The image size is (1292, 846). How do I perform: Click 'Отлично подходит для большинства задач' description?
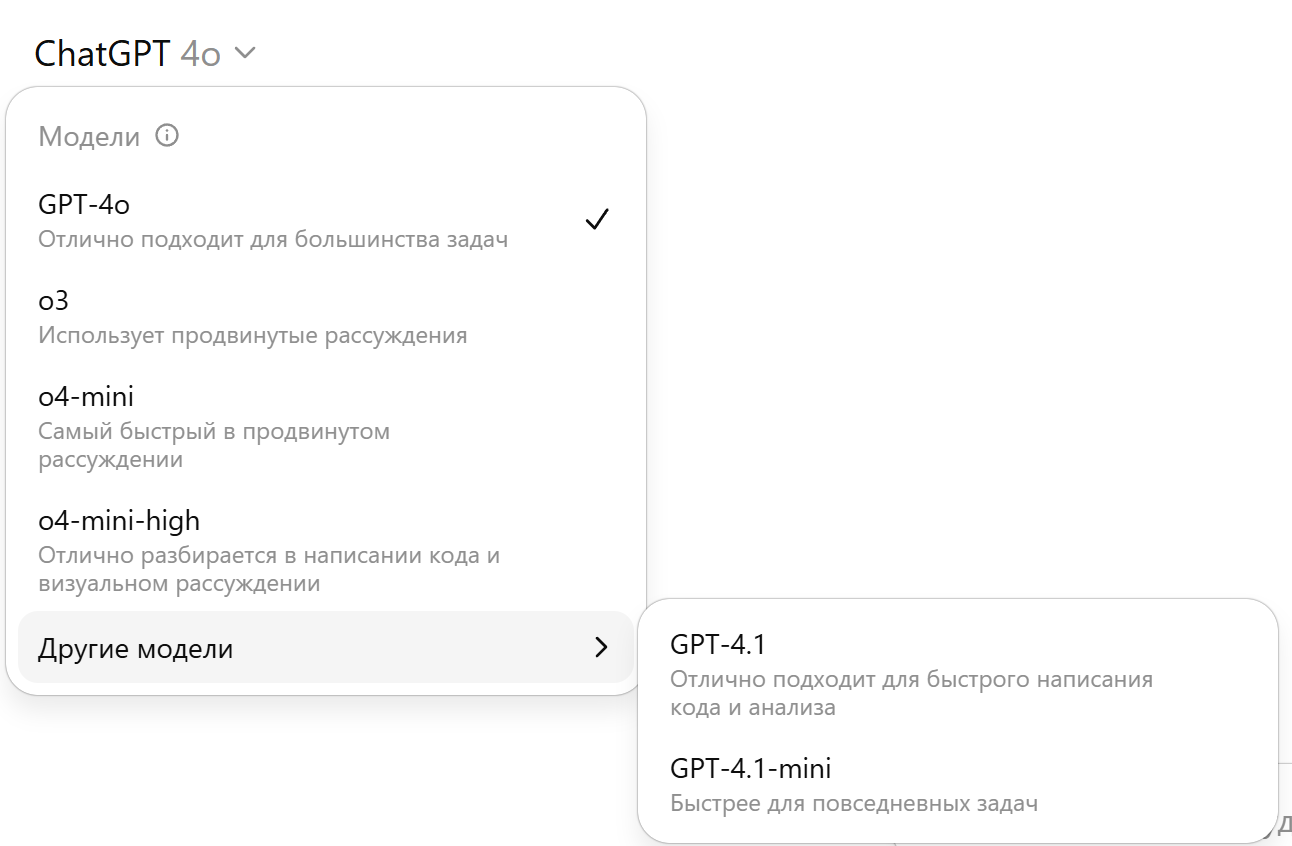(x=273, y=240)
